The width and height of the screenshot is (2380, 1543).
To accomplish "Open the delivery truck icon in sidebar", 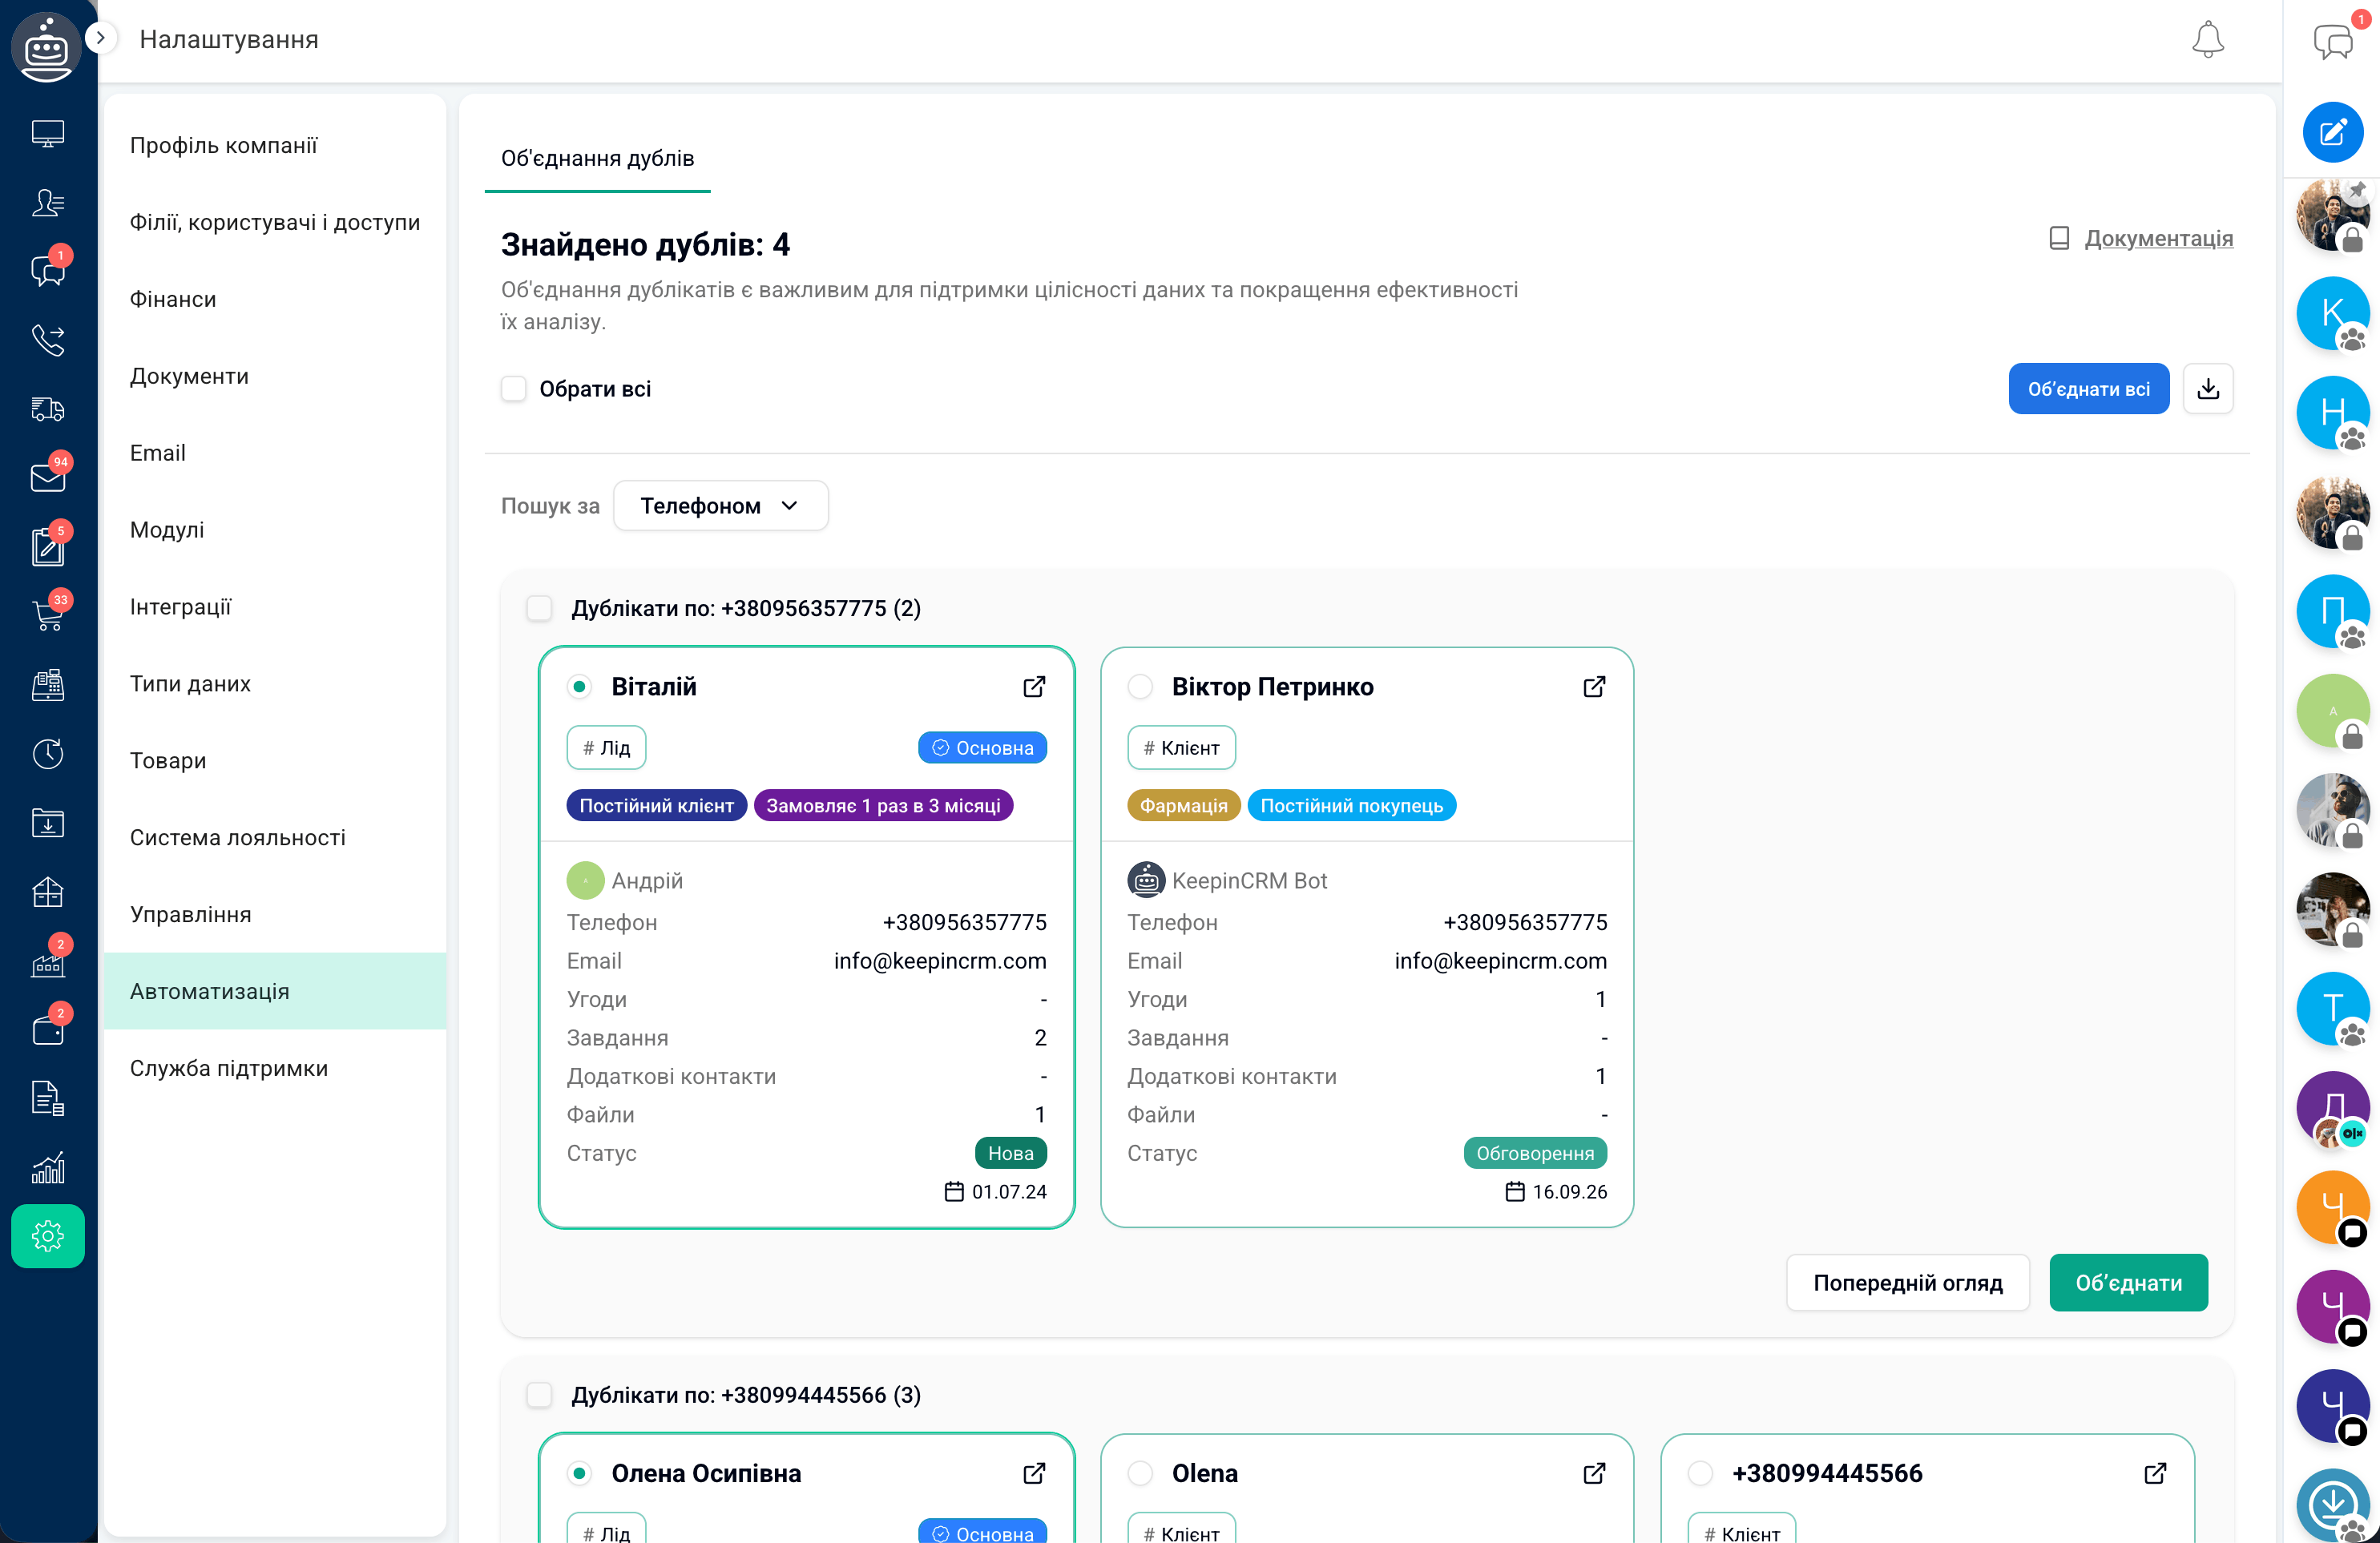I will click(48, 409).
